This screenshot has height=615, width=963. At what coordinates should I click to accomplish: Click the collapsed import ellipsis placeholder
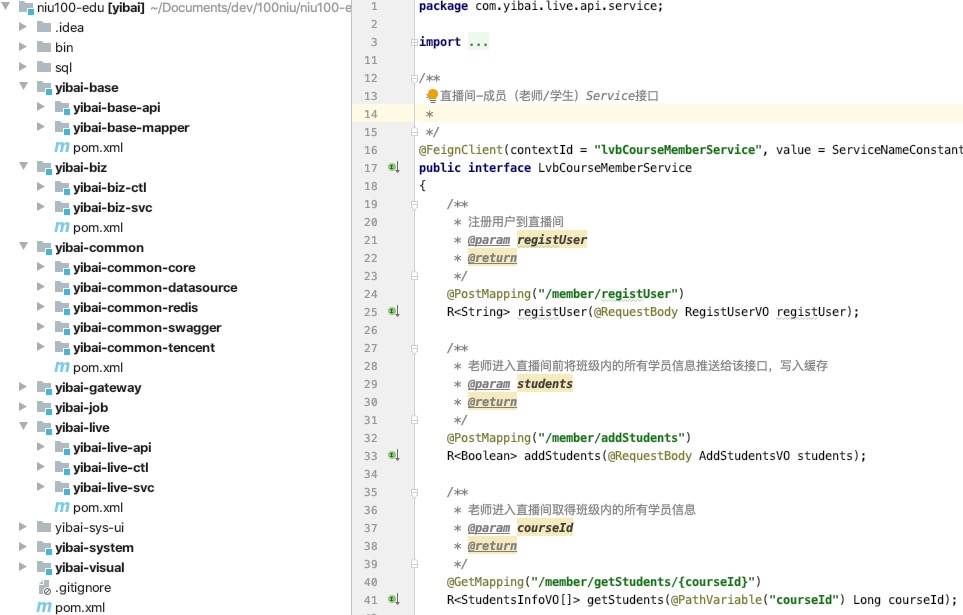478,42
